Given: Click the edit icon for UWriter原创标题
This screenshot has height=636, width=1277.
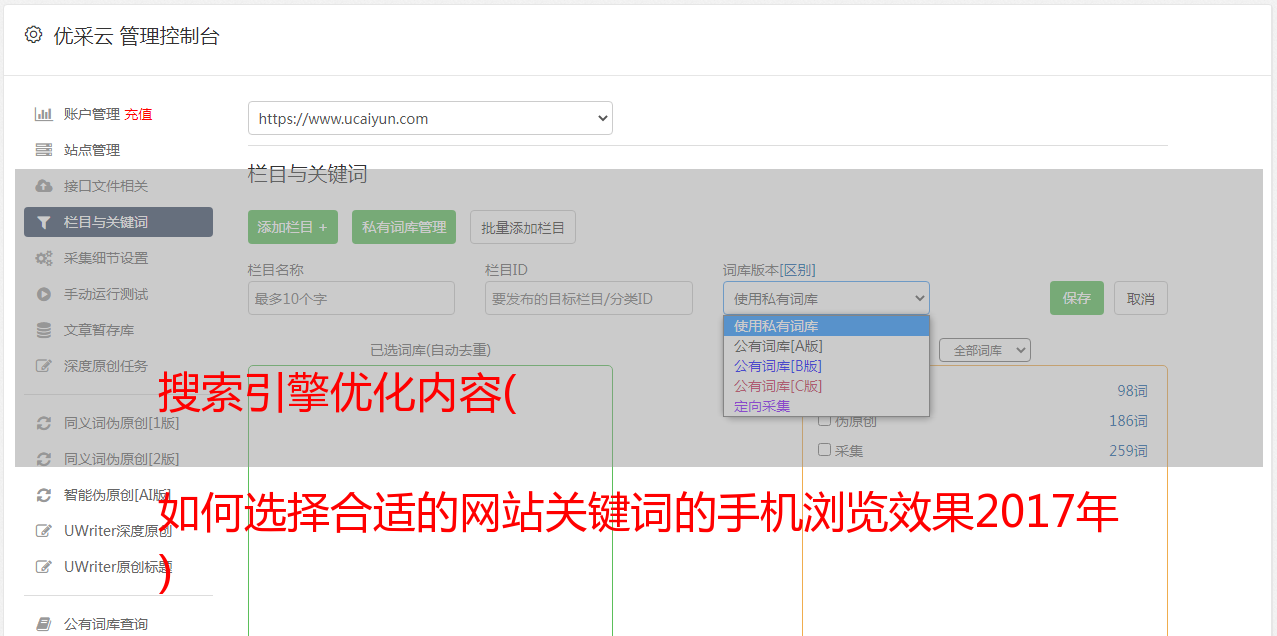Looking at the screenshot, I should [43, 567].
